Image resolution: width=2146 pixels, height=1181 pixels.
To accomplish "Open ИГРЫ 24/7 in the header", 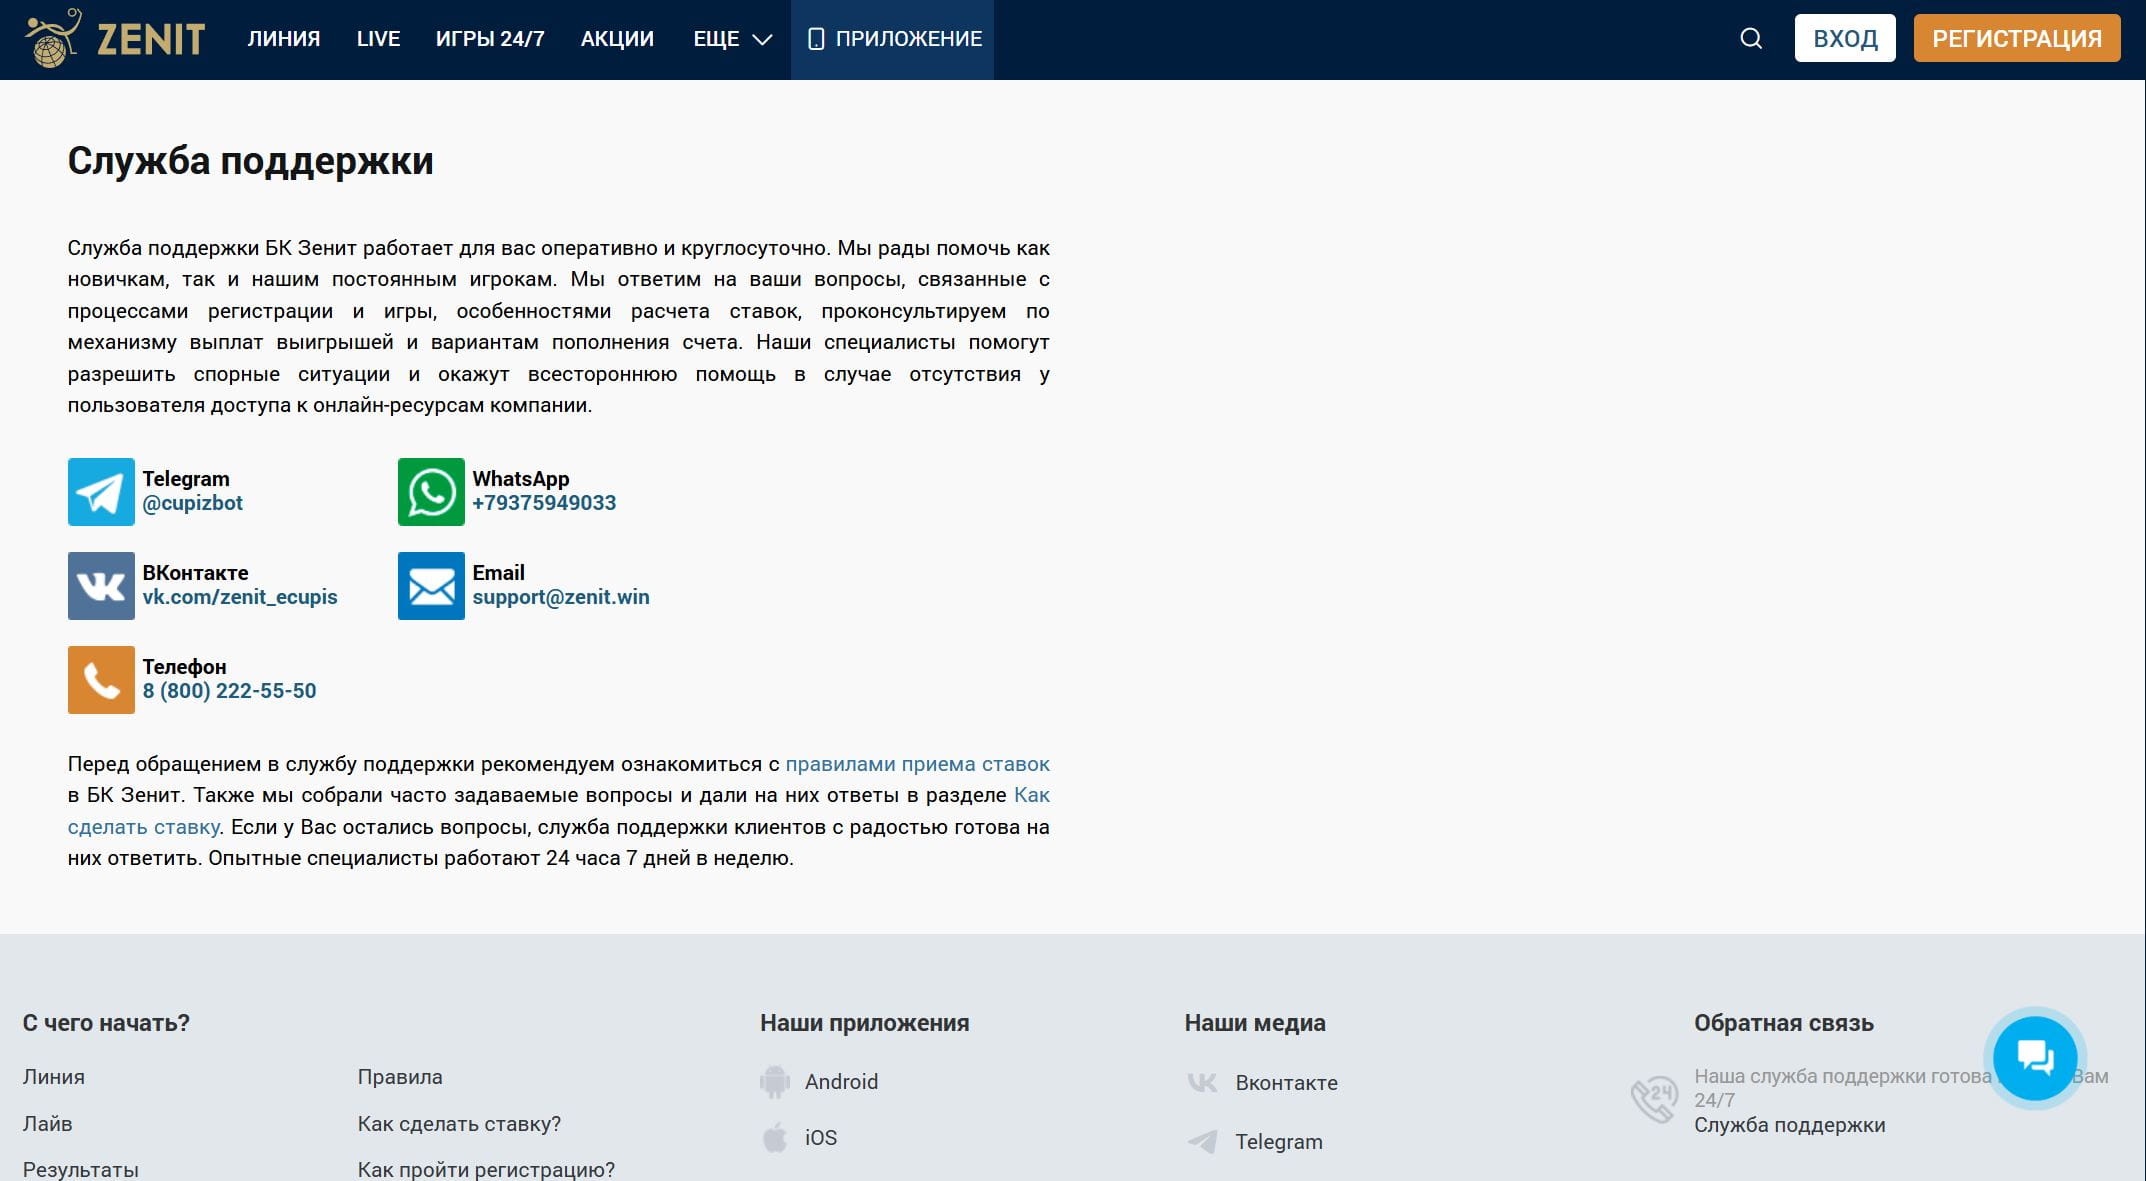I will tap(490, 39).
